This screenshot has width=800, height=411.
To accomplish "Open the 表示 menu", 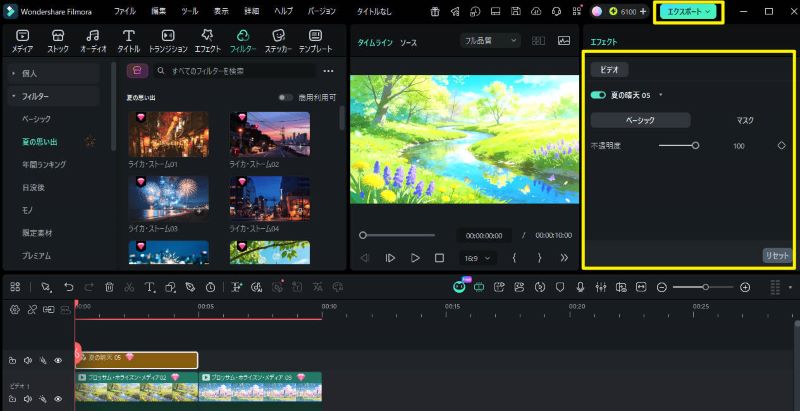I will 221,11.
